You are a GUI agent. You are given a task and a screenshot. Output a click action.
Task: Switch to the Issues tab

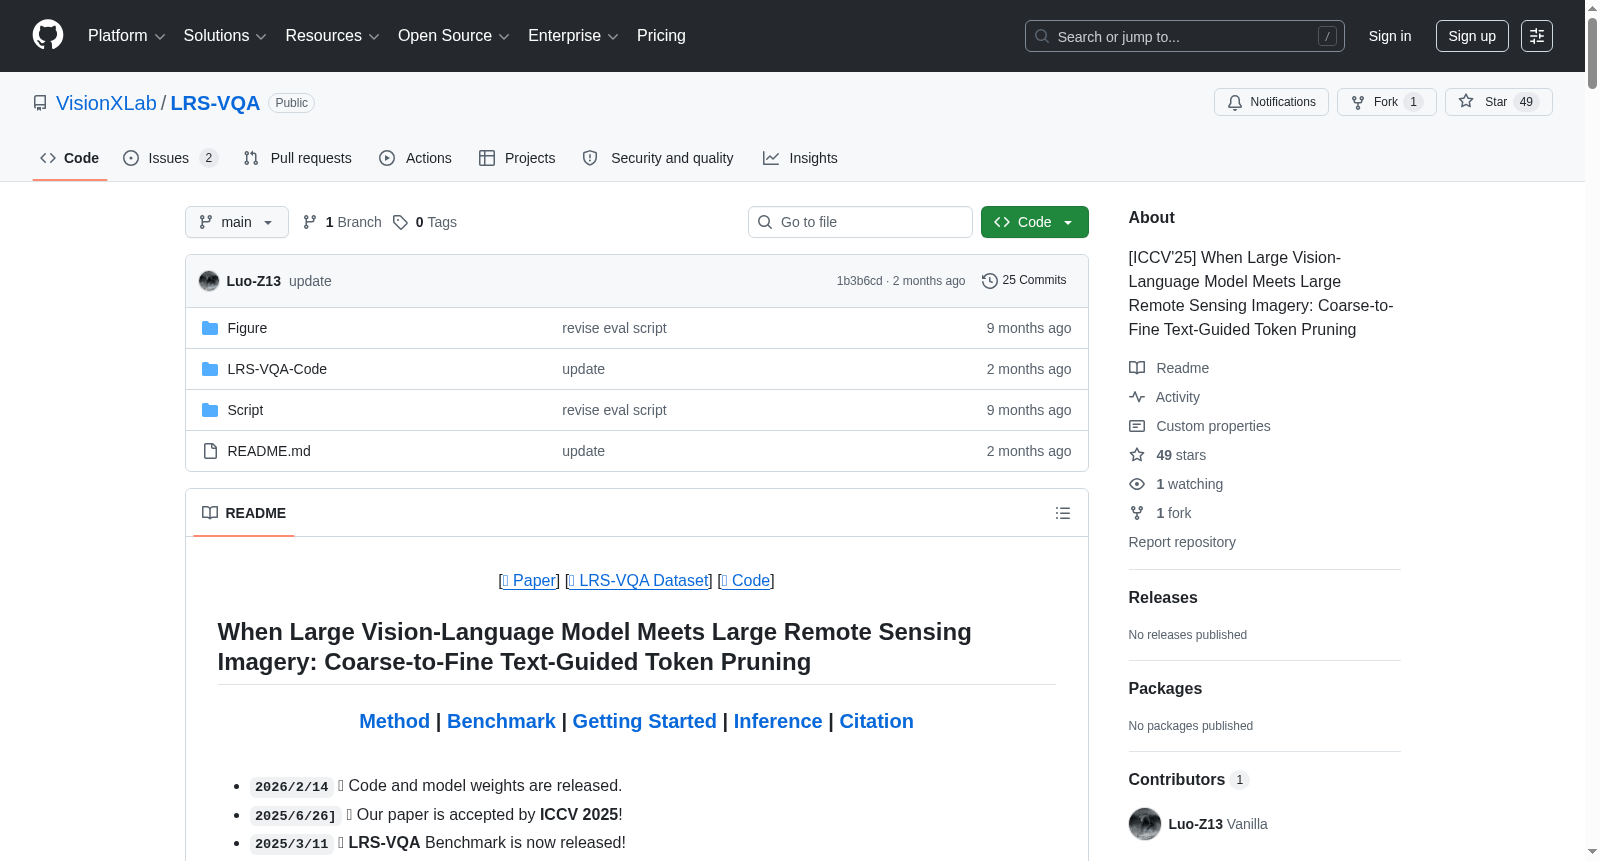tap(170, 158)
